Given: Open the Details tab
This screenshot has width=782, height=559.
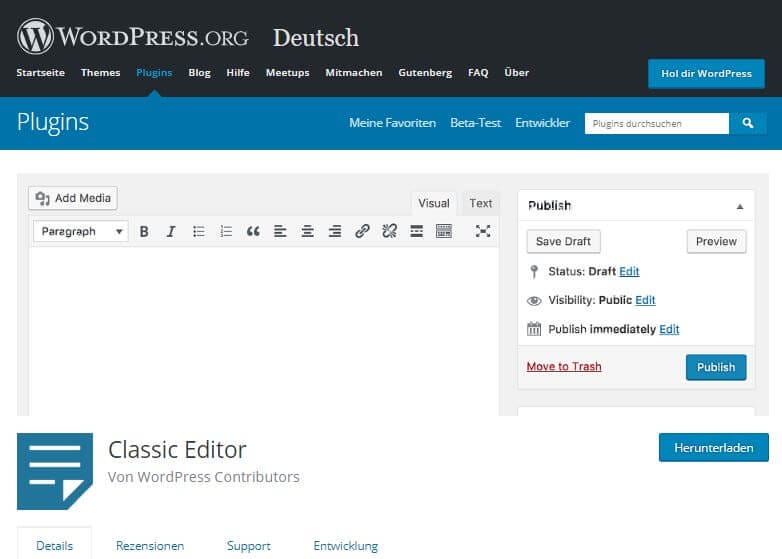Looking at the screenshot, I should coord(54,546).
